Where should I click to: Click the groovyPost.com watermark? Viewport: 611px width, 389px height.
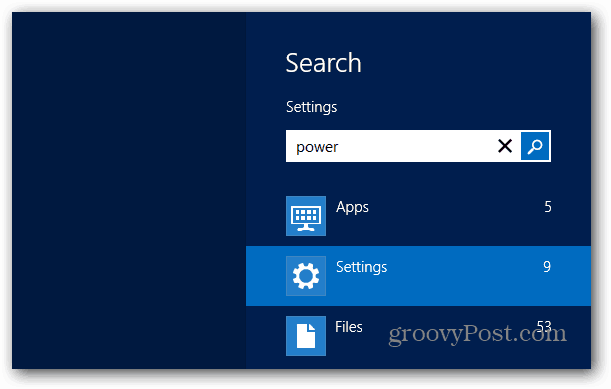[x=477, y=334]
